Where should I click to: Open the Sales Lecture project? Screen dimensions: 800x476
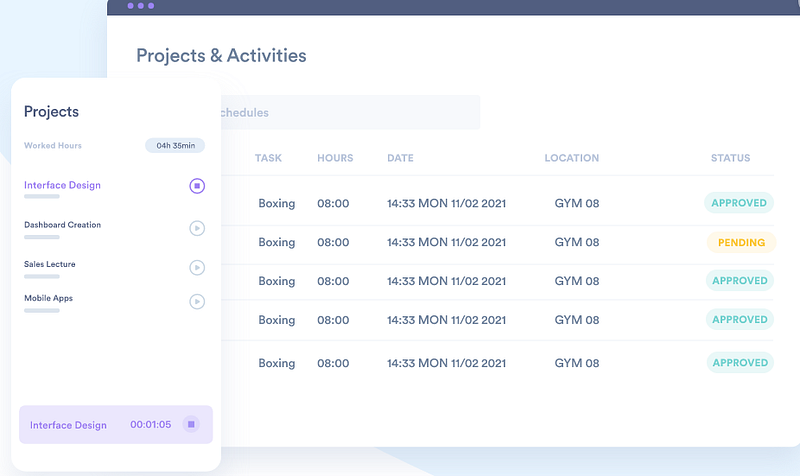point(49,264)
